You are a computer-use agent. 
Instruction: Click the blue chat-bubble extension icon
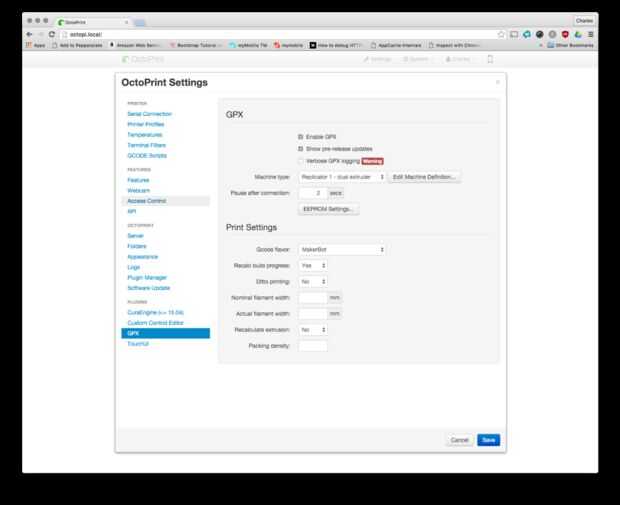click(527, 34)
